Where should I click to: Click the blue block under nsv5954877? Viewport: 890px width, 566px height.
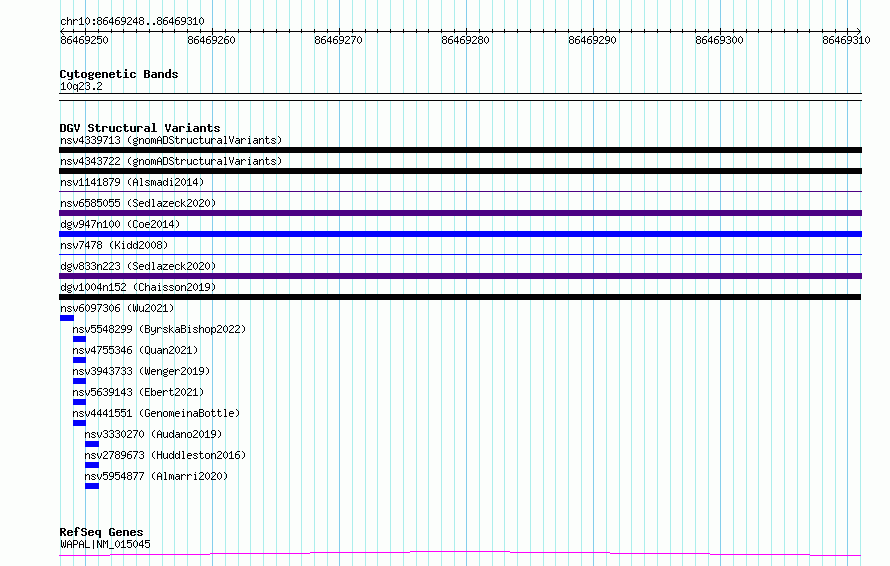(x=92, y=486)
